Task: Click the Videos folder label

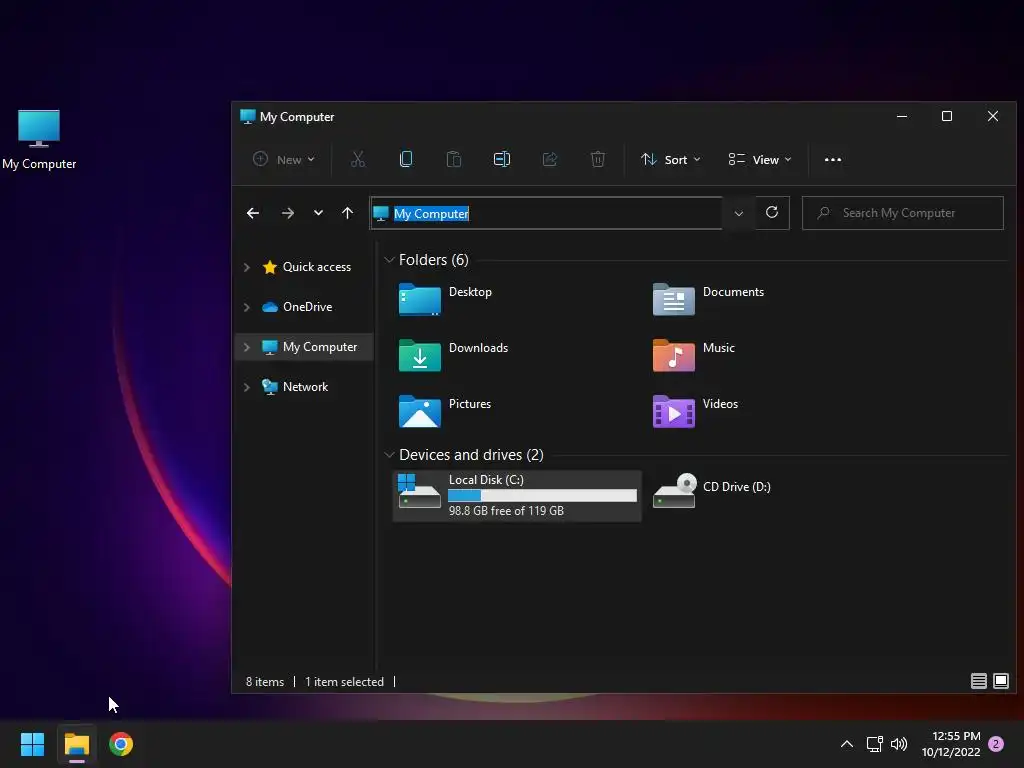Action: (x=720, y=404)
